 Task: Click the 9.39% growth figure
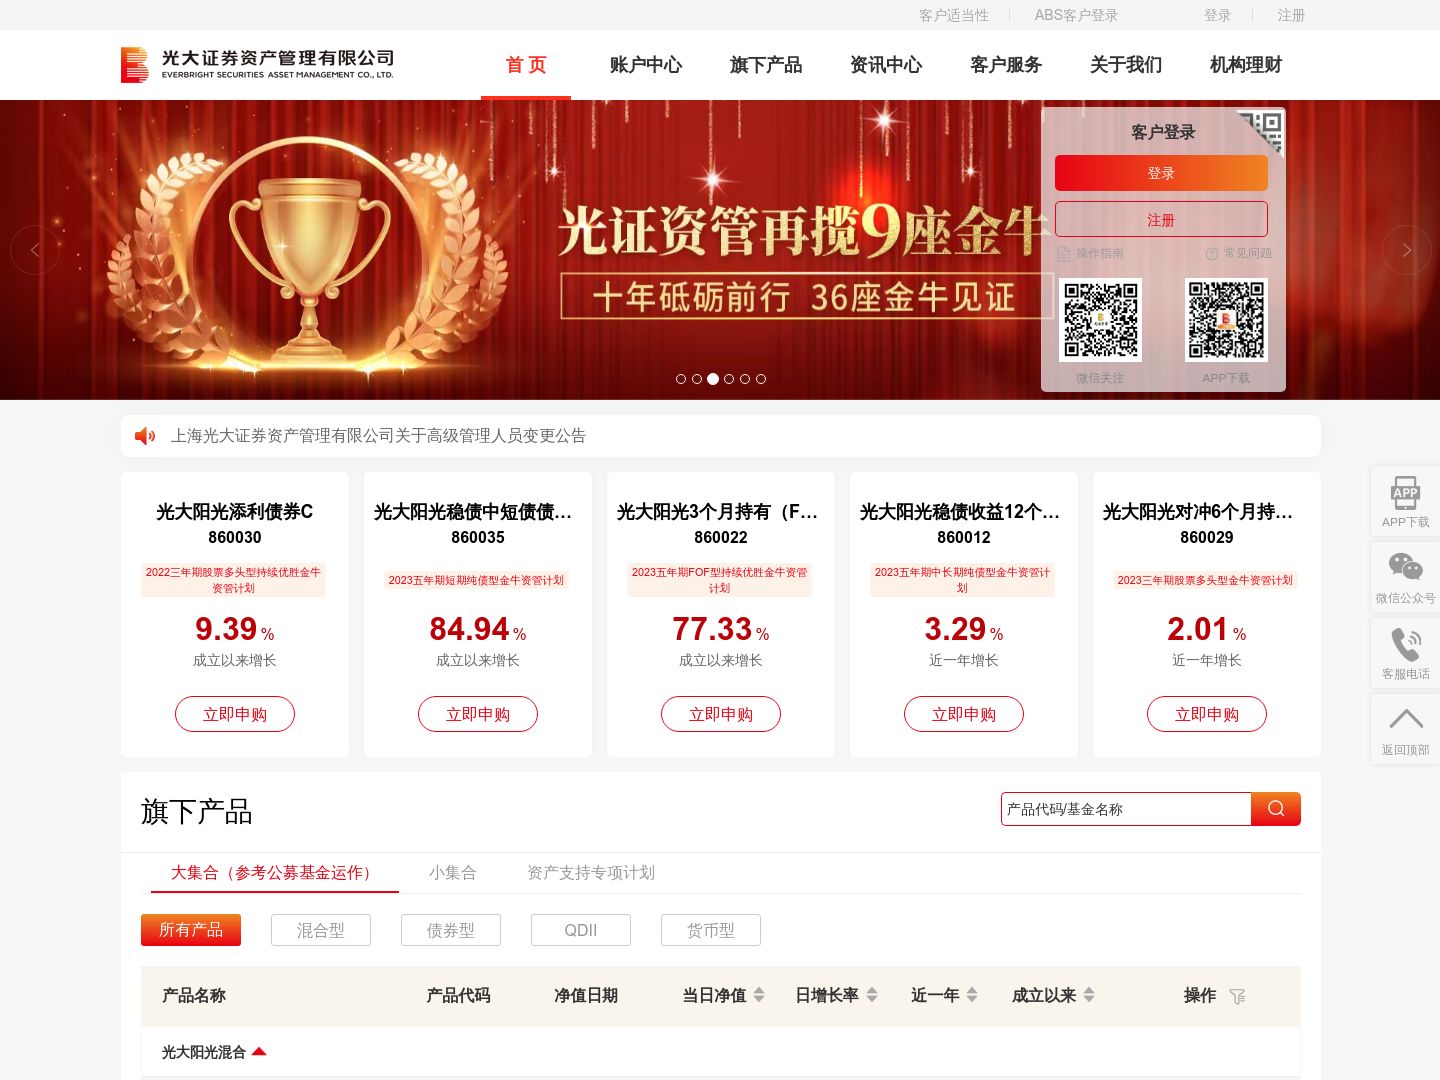[x=235, y=629]
